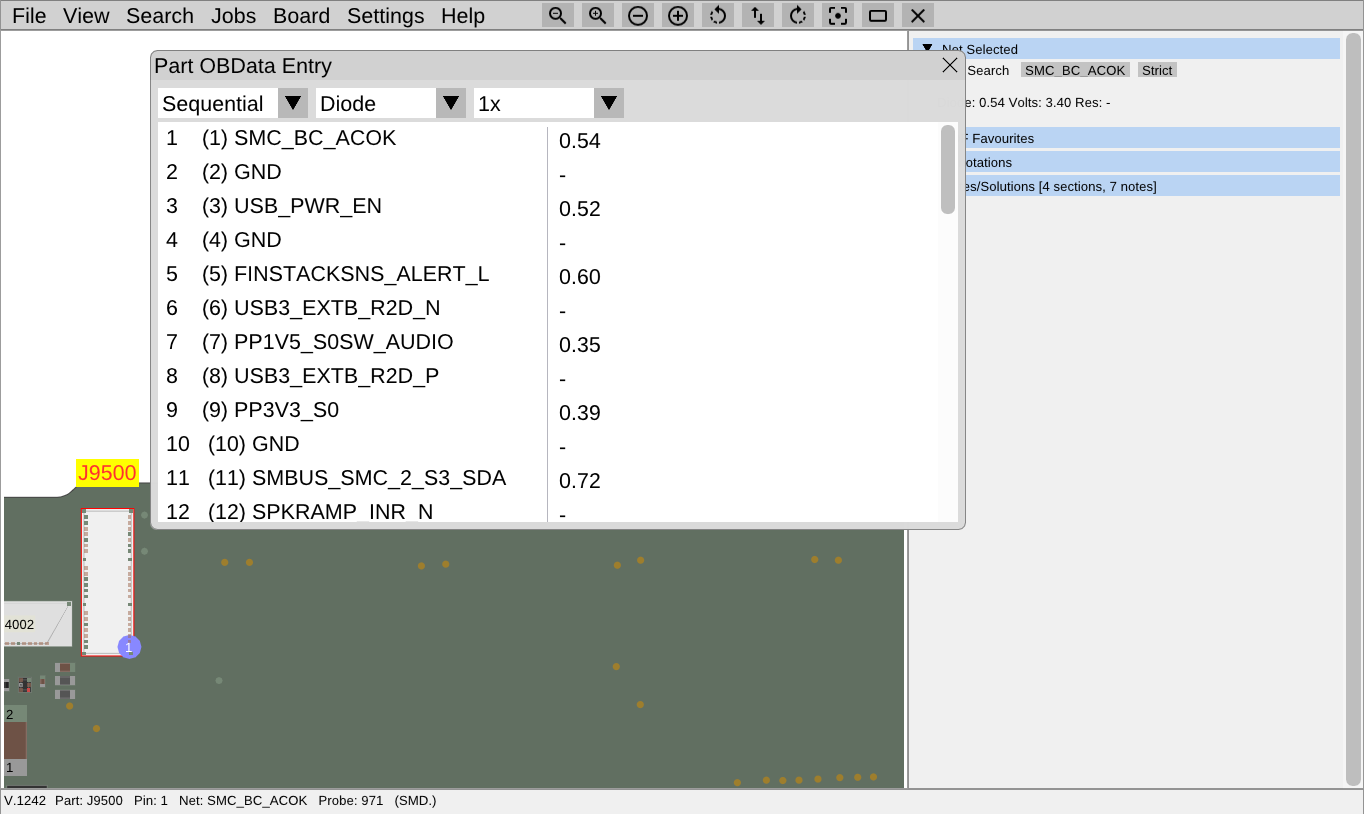Click the rectangle view mode icon

pyautogui.click(x=877, y=15)
